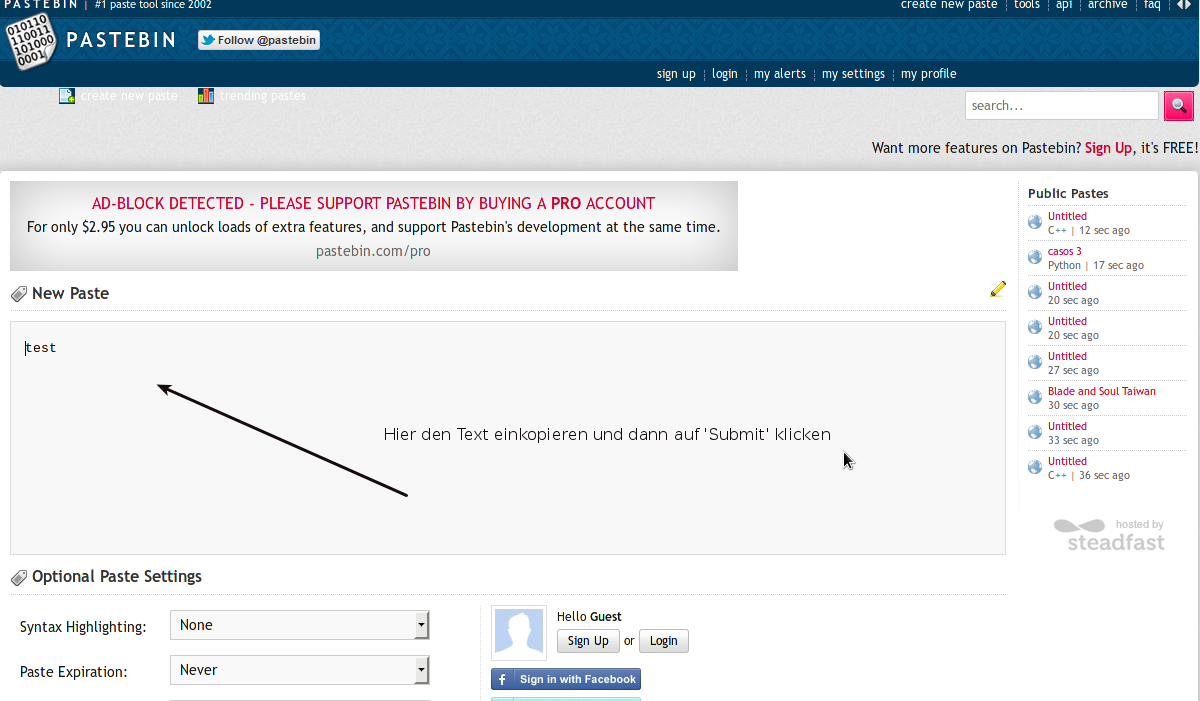Image resolution: width=1200 pixels, height=701 pixels.
Task: Click the pastebin.com/pro text in banner
Action: [373, 251]
